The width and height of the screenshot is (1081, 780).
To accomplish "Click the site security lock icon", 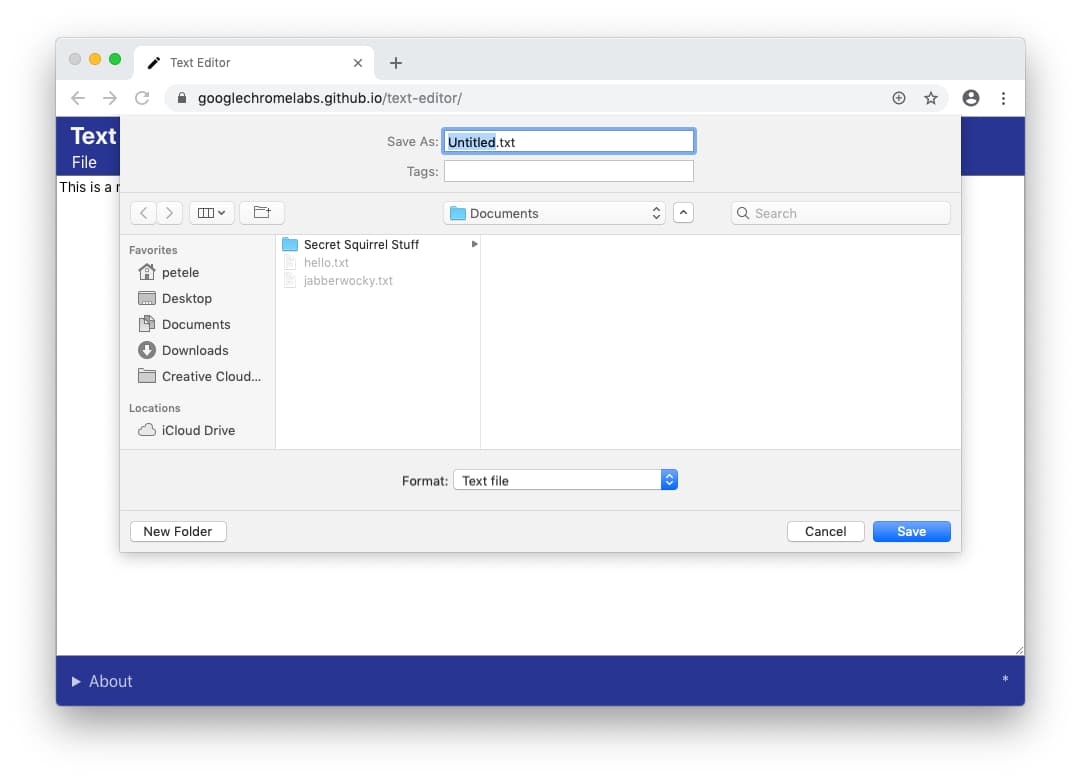I will tap(181, 98).
